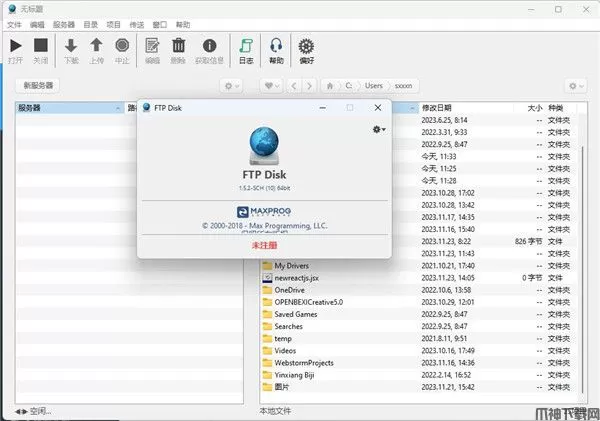This screenshot has width=600, height=421.
Task: Click the 下载 download arrow icon
Action: click(x=71, y=45)
